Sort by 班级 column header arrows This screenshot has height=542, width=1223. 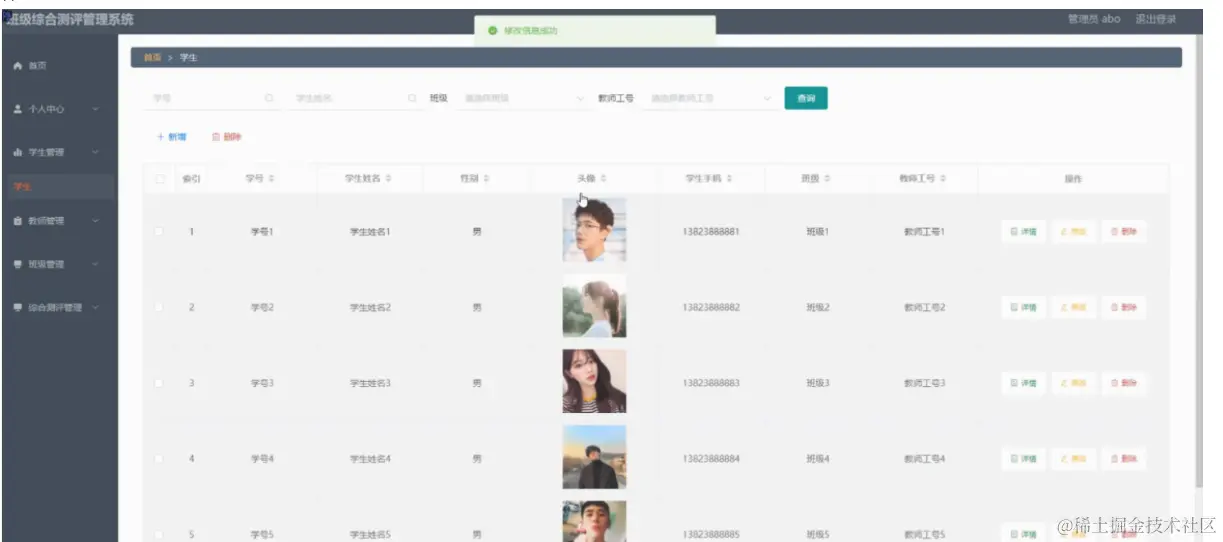827,178
